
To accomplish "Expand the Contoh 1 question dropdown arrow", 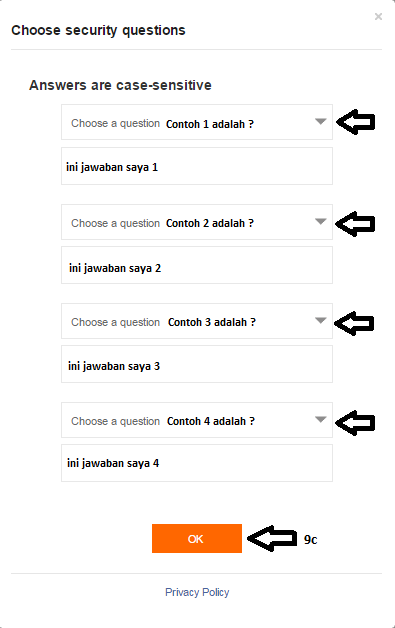I will 320,121.
